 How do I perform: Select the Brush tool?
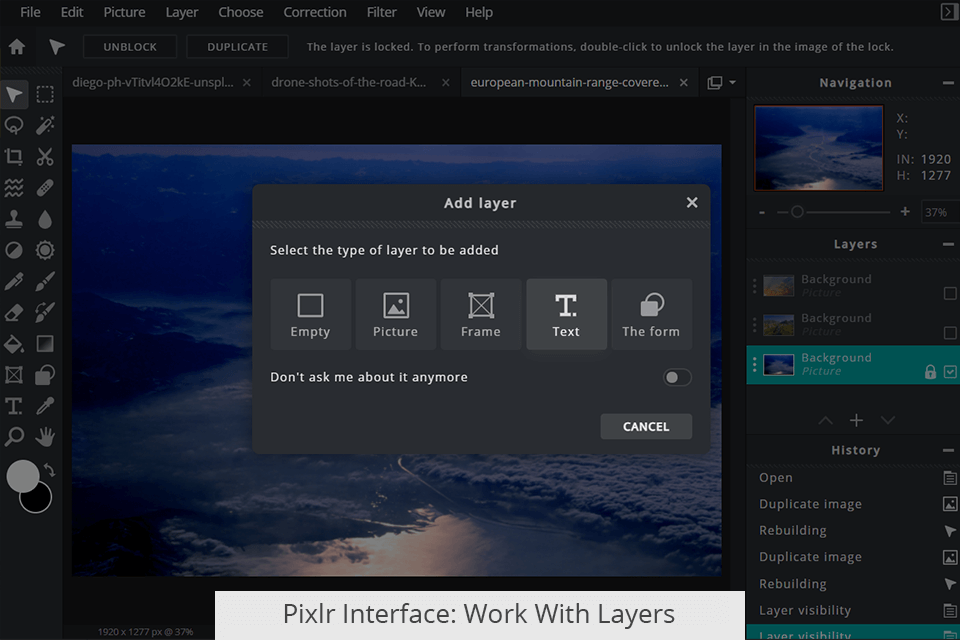pyautogui.click(x=45, y=281)
